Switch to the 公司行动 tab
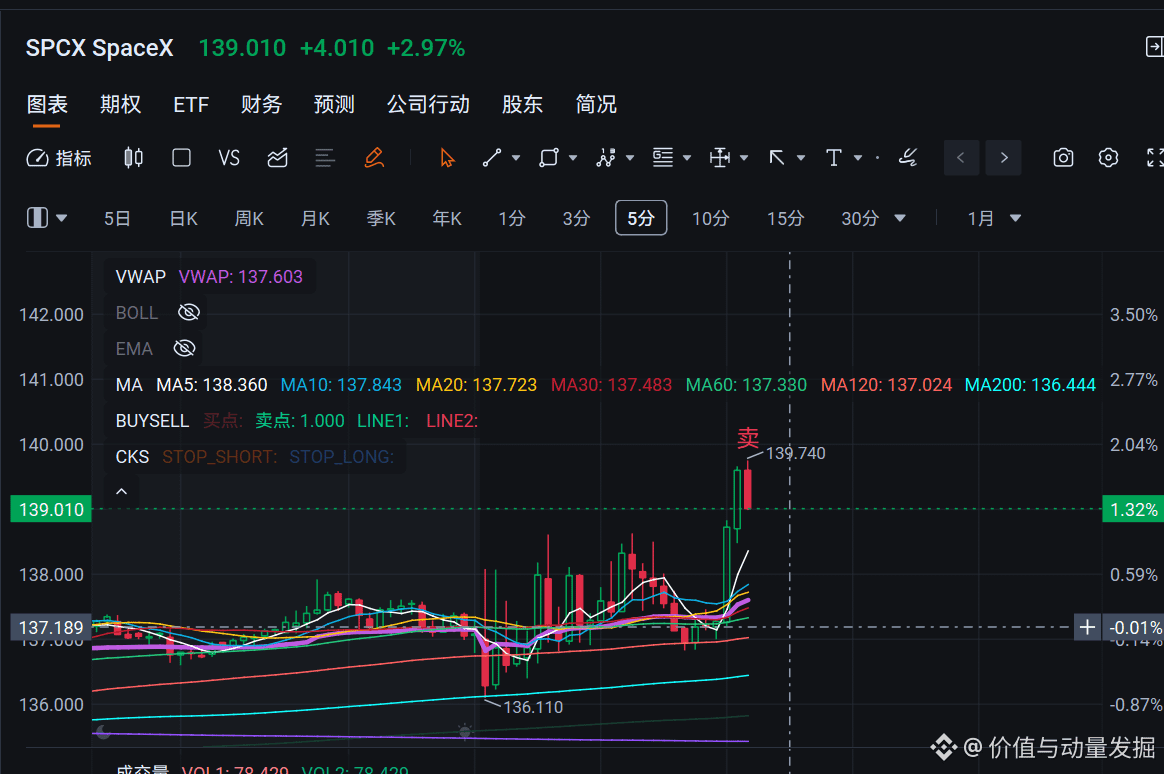1164x774 pixels. pyautogui.click(x=428, y=105)
